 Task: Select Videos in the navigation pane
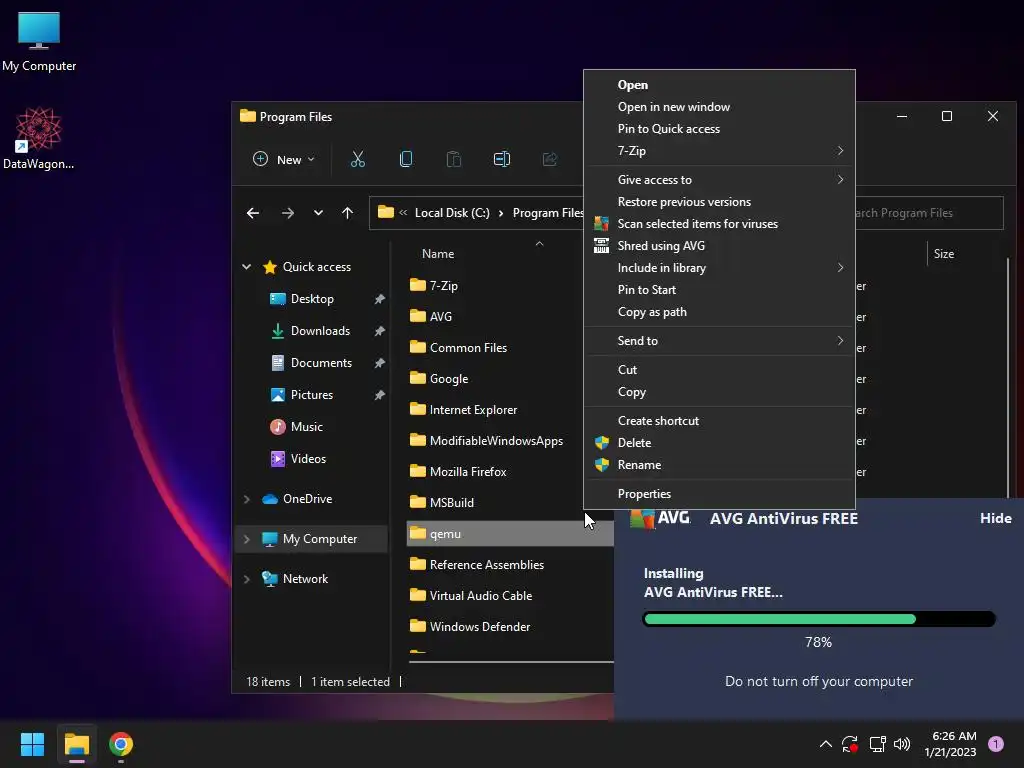point(308,459)
